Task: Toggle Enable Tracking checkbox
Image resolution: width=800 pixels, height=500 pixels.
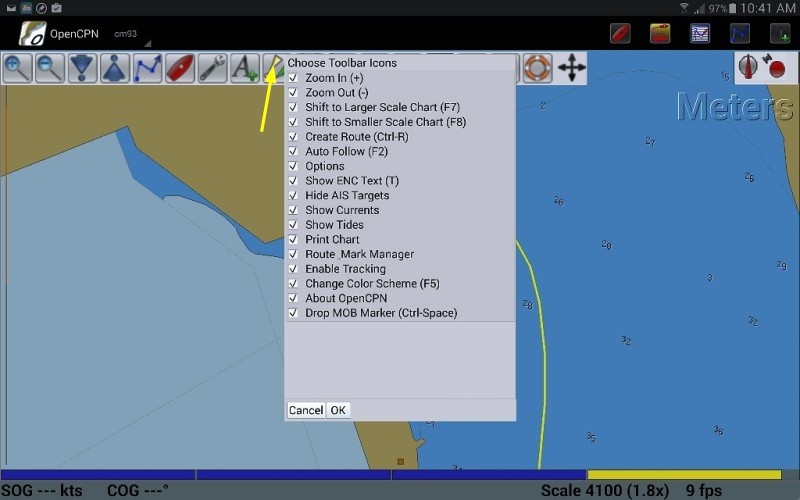Action: point(293,269)
